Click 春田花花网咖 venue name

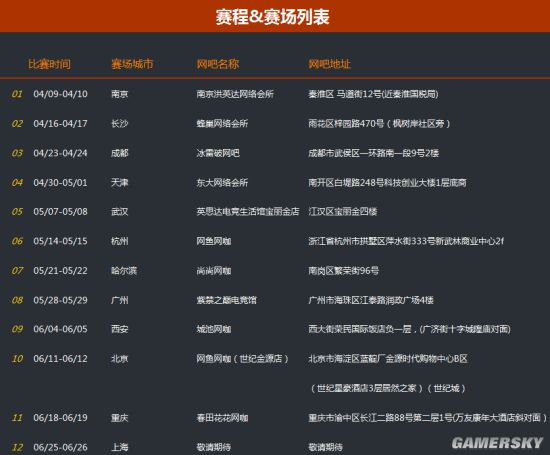(x=222, y=417)
